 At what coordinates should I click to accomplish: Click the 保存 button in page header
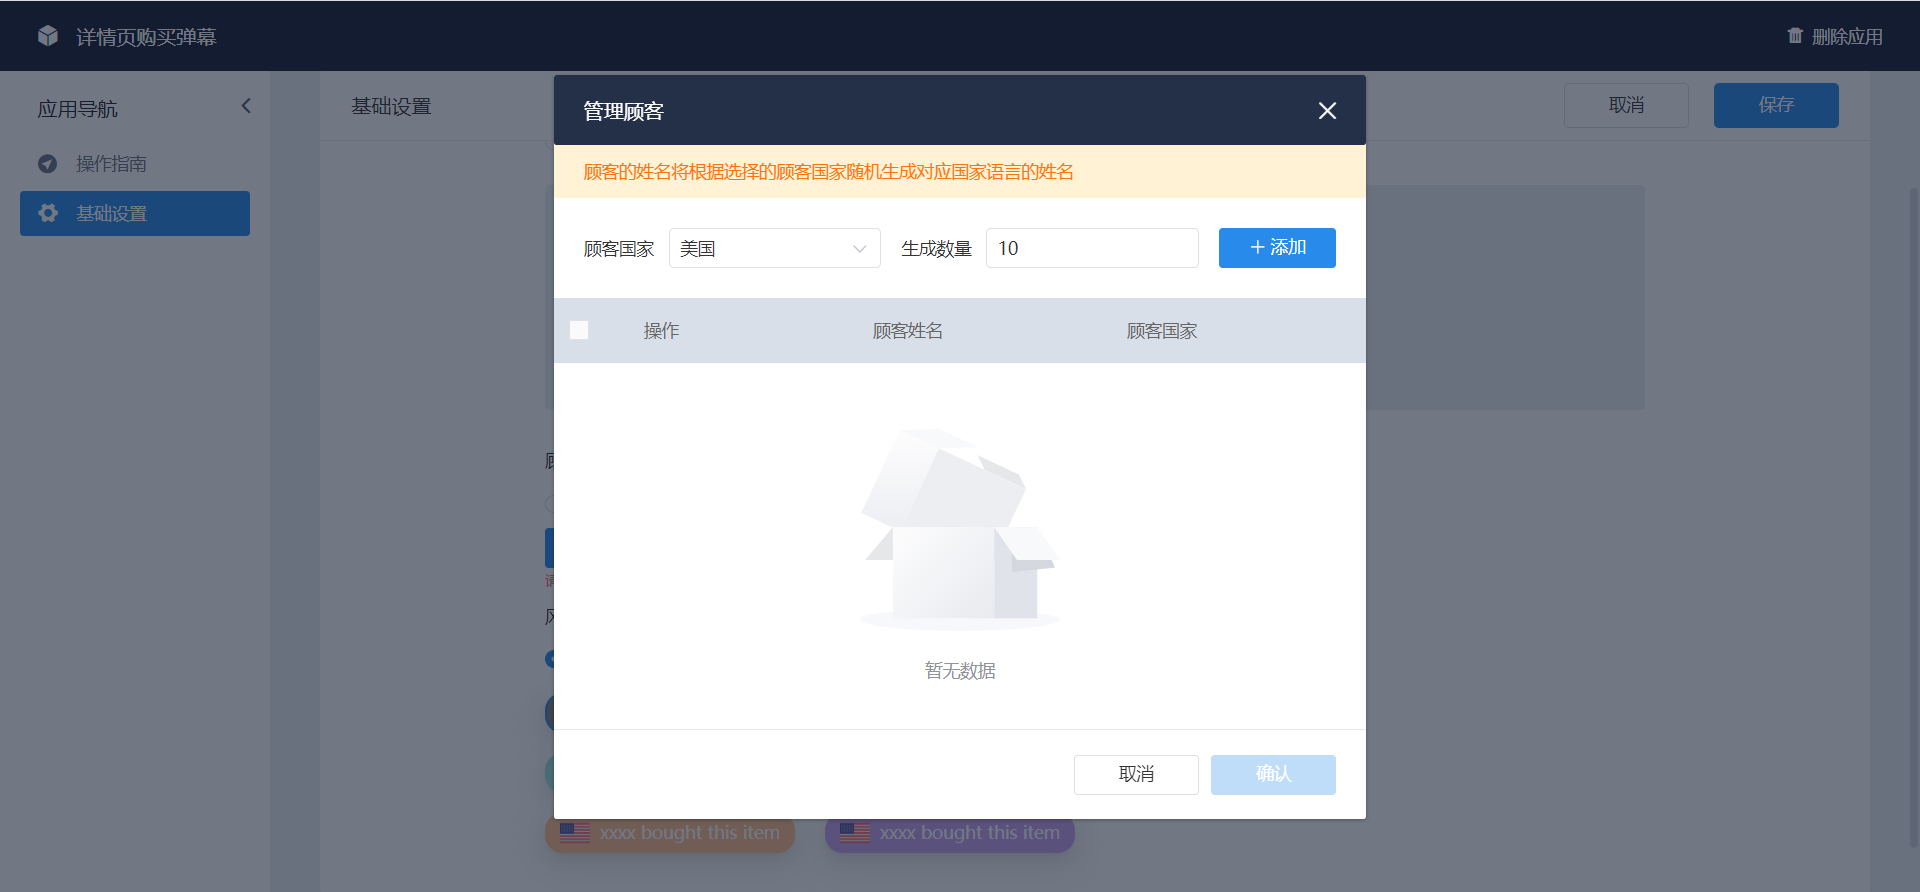pos(1776,105)
